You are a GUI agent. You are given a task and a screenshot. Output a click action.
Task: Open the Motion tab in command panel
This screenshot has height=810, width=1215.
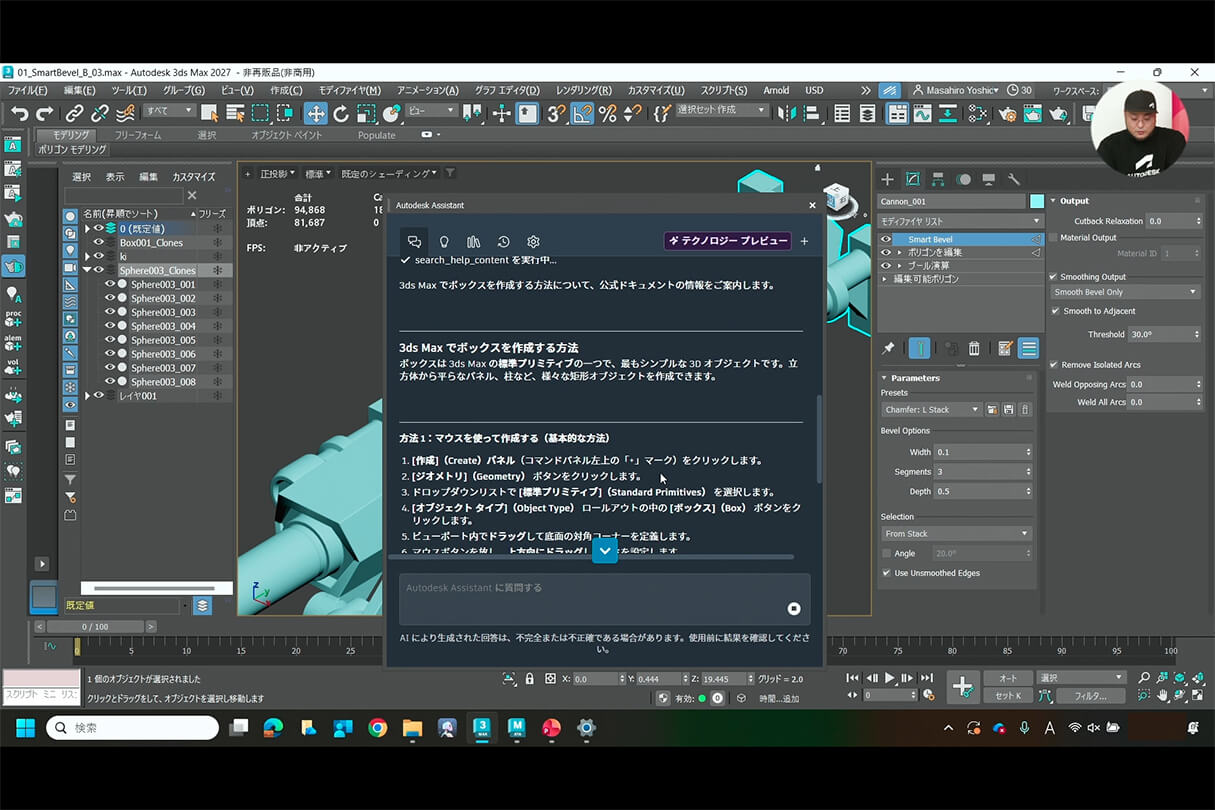point(963,179)
